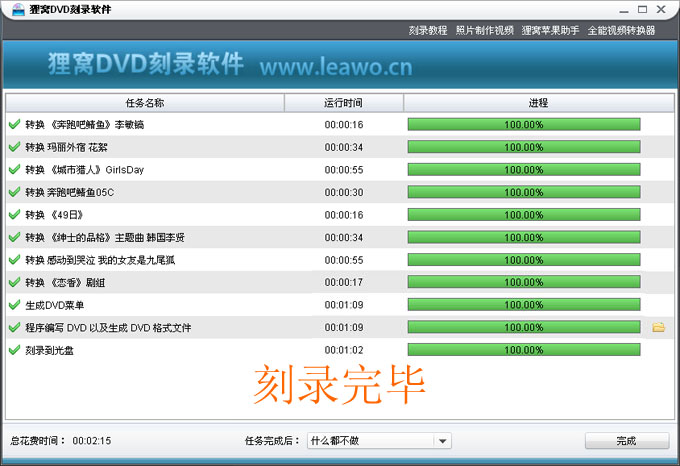Click green checkmark beside 刻录到光盘 task
Image resolution: width=680 pixels, height=466 pixels.
pos(14,350)
